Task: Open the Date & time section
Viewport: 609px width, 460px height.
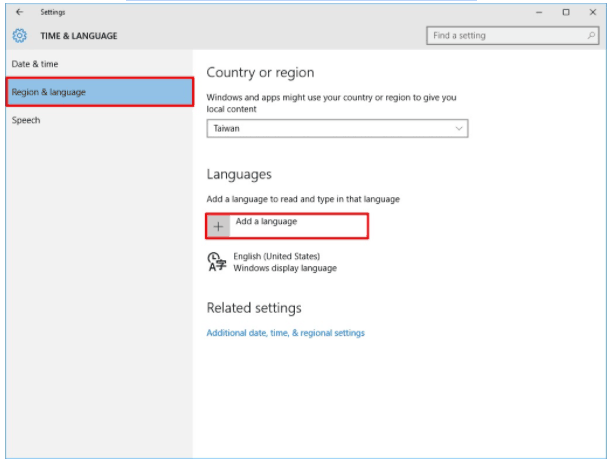Action: (x=35, y=64)
